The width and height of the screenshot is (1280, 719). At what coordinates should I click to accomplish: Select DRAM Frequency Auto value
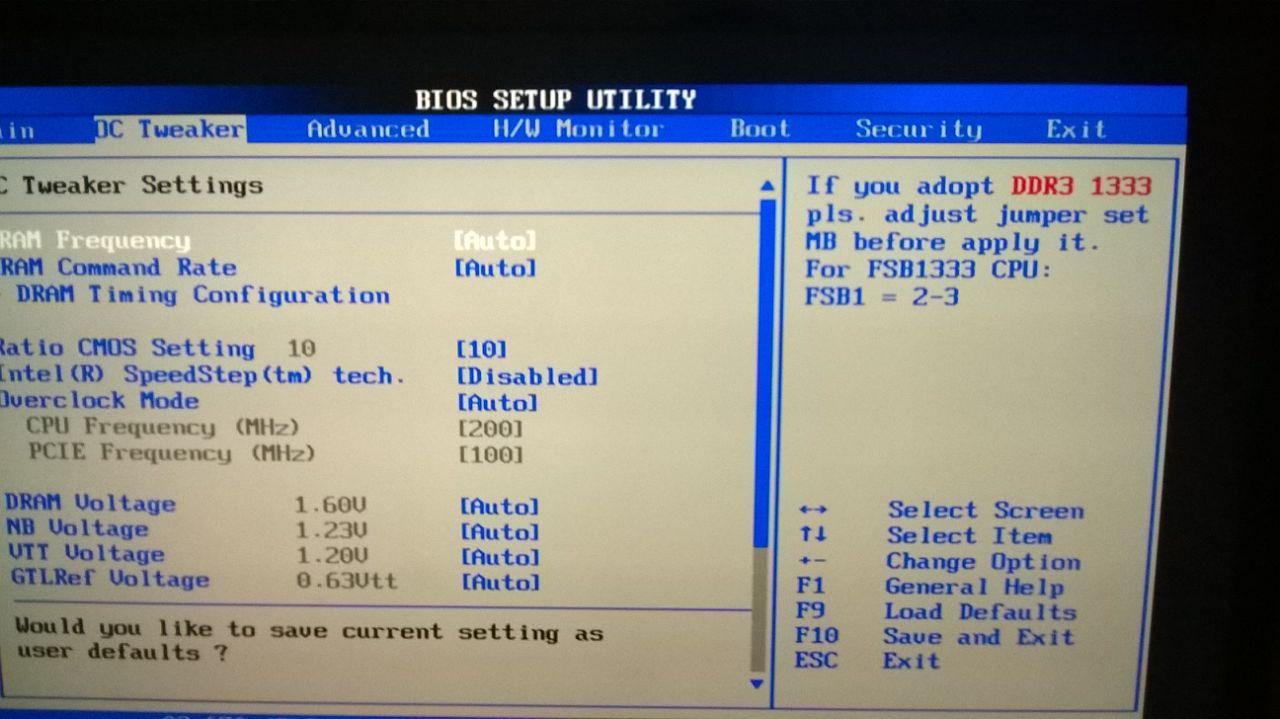point(495,241)
